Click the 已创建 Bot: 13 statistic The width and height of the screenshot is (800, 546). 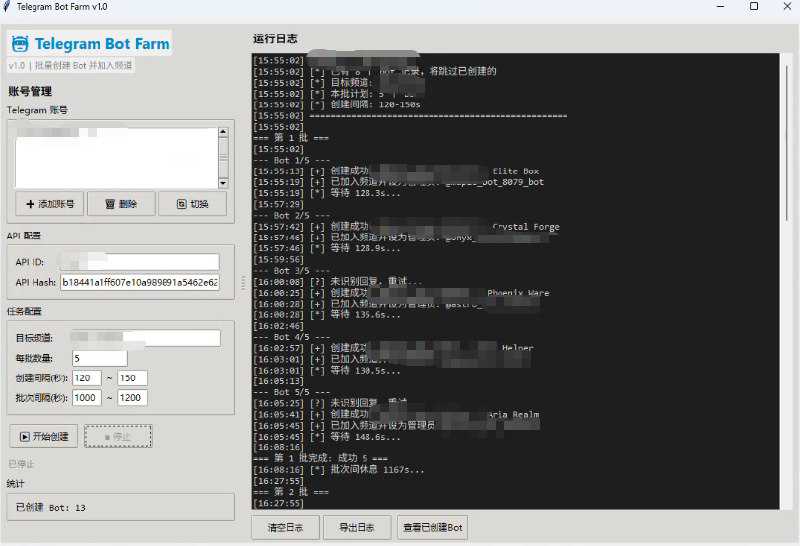coord(51,508)
